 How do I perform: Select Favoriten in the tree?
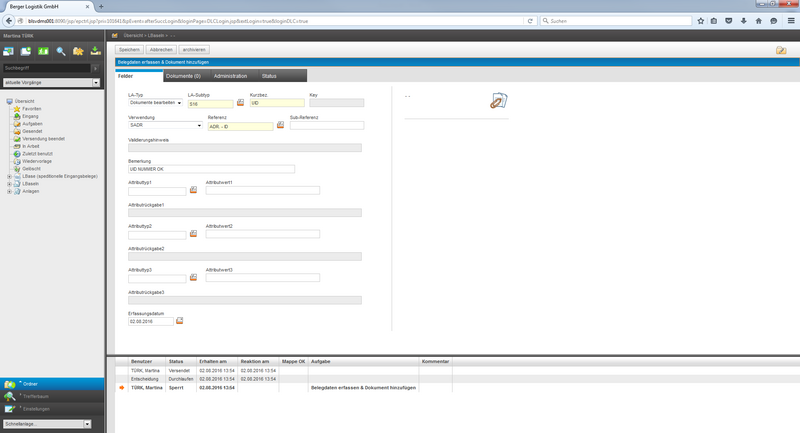32,109
